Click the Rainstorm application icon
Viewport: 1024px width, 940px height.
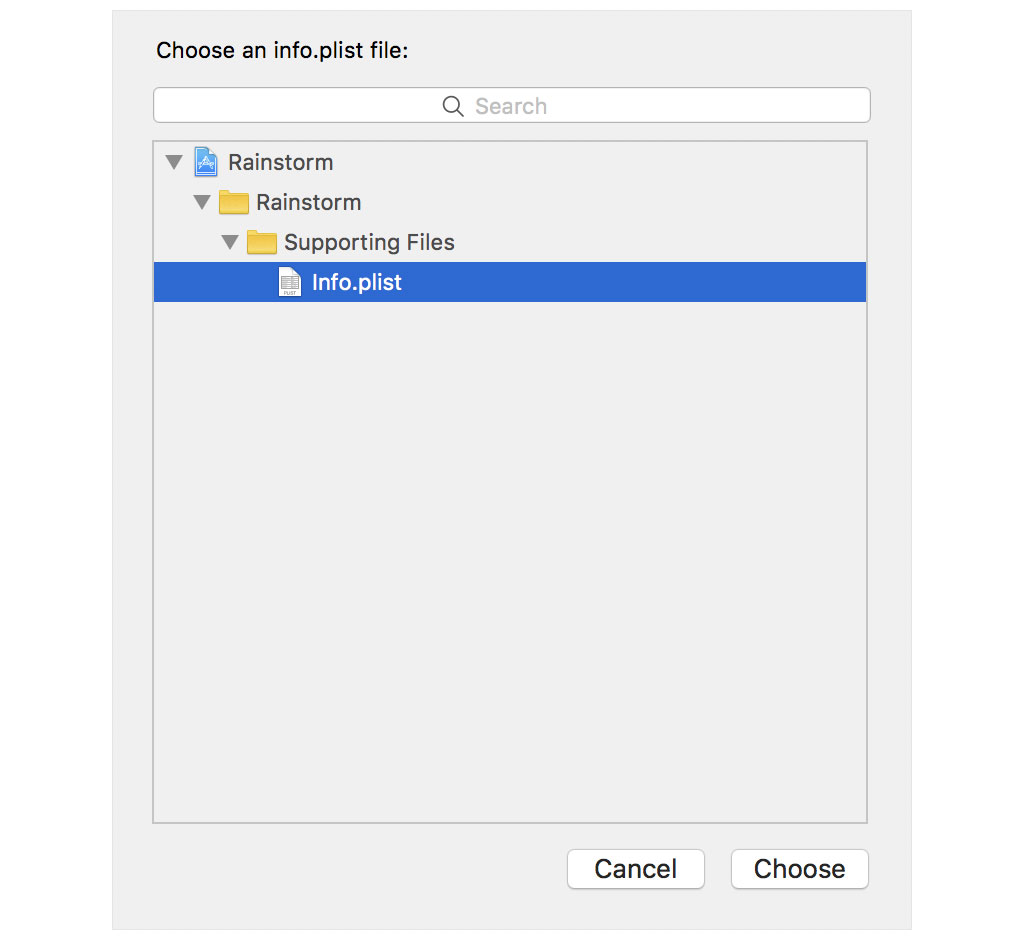tap(205, 161)
